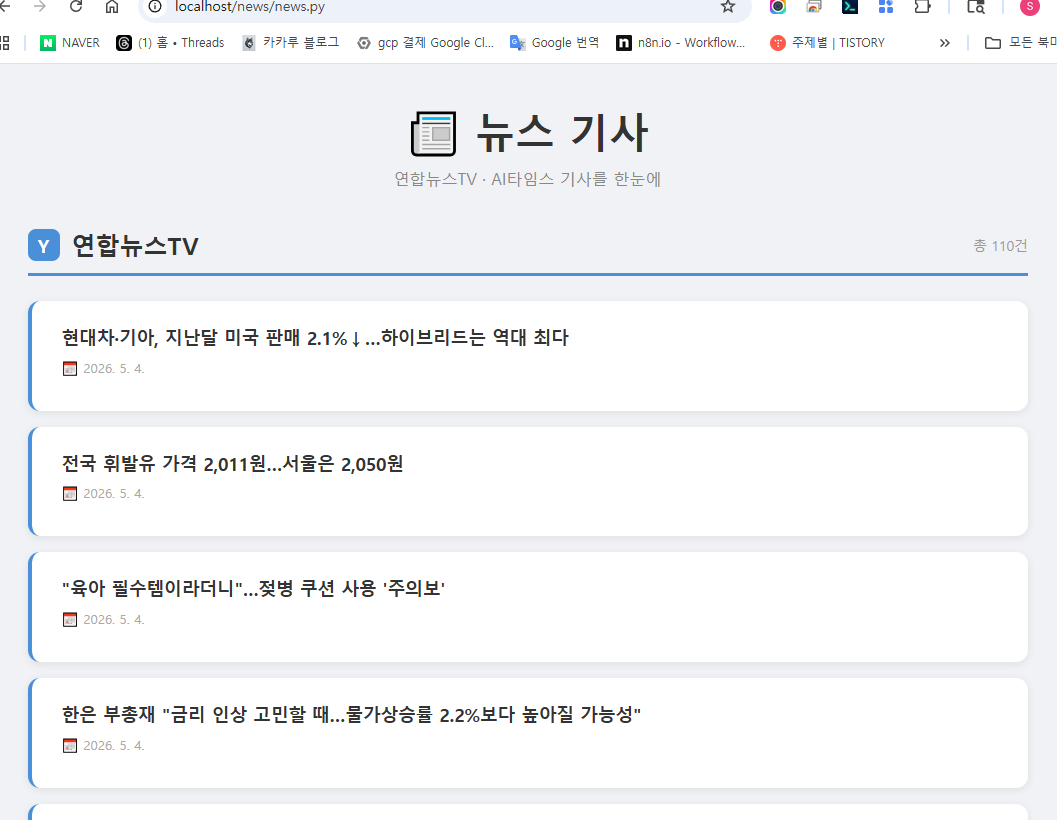Click calendar icon under 휘발유 article

pos(69,494)
